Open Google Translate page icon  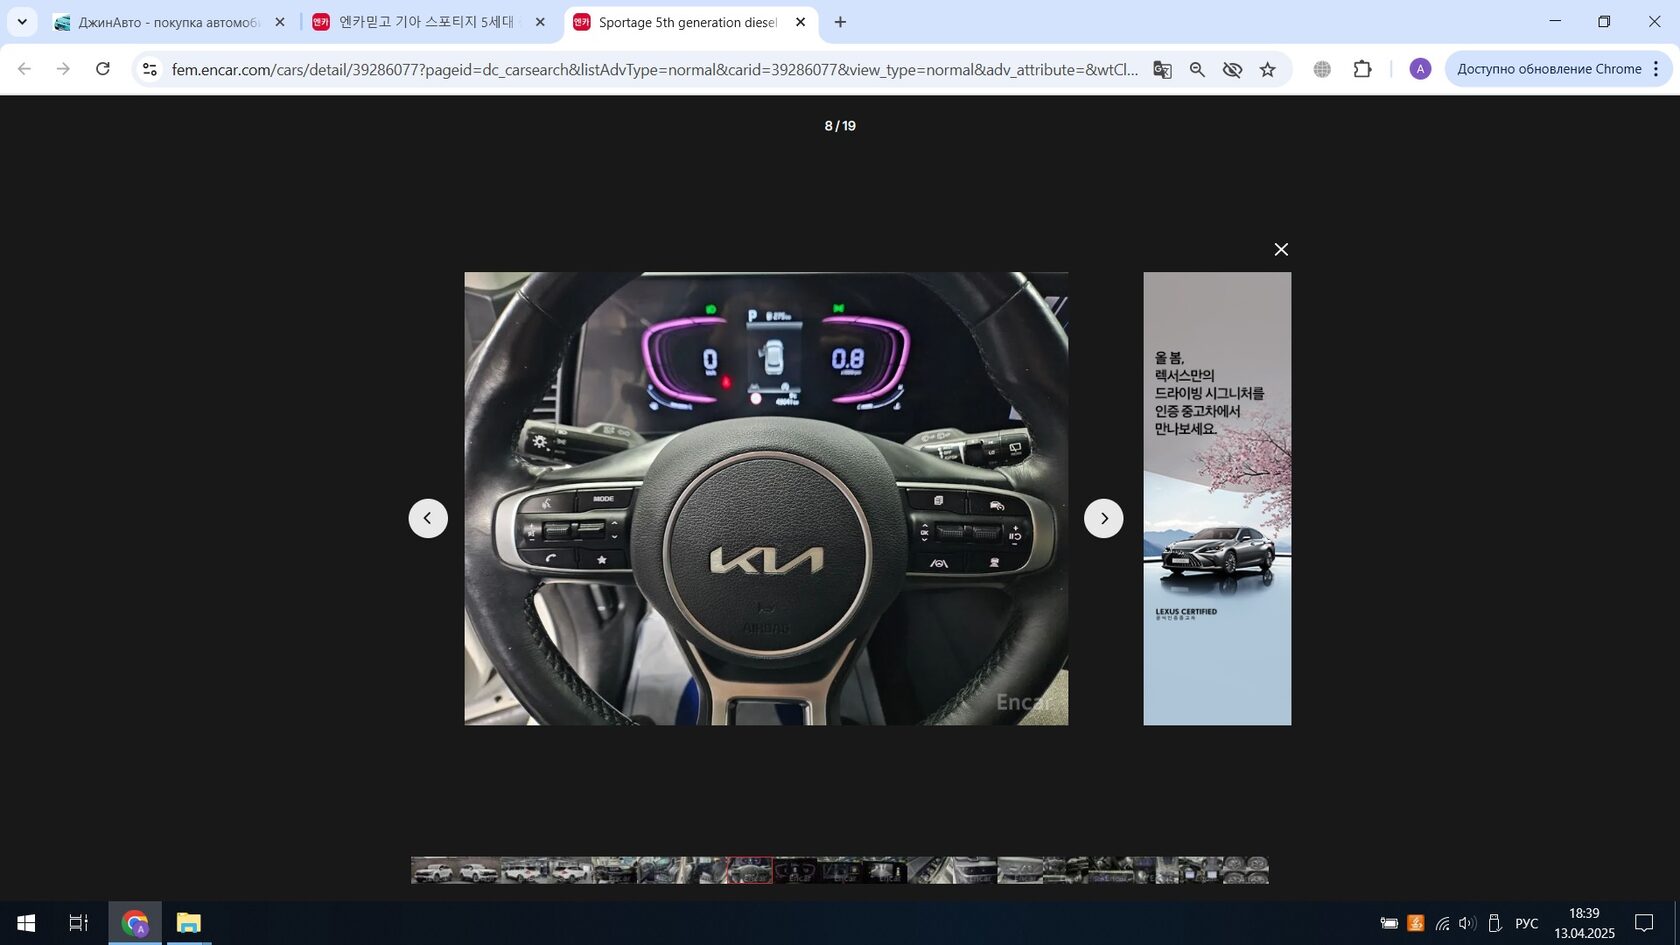[x=1162, y=69]
